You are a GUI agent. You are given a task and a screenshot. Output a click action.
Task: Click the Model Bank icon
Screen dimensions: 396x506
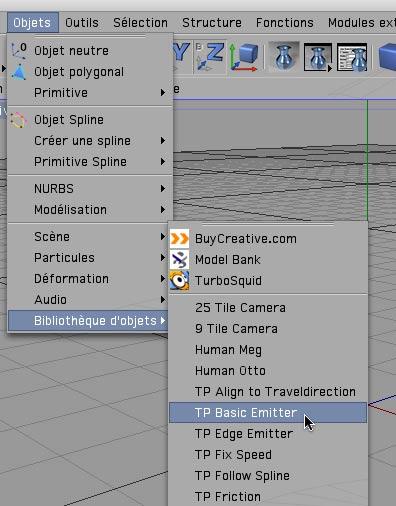click(x=179, y=260)
